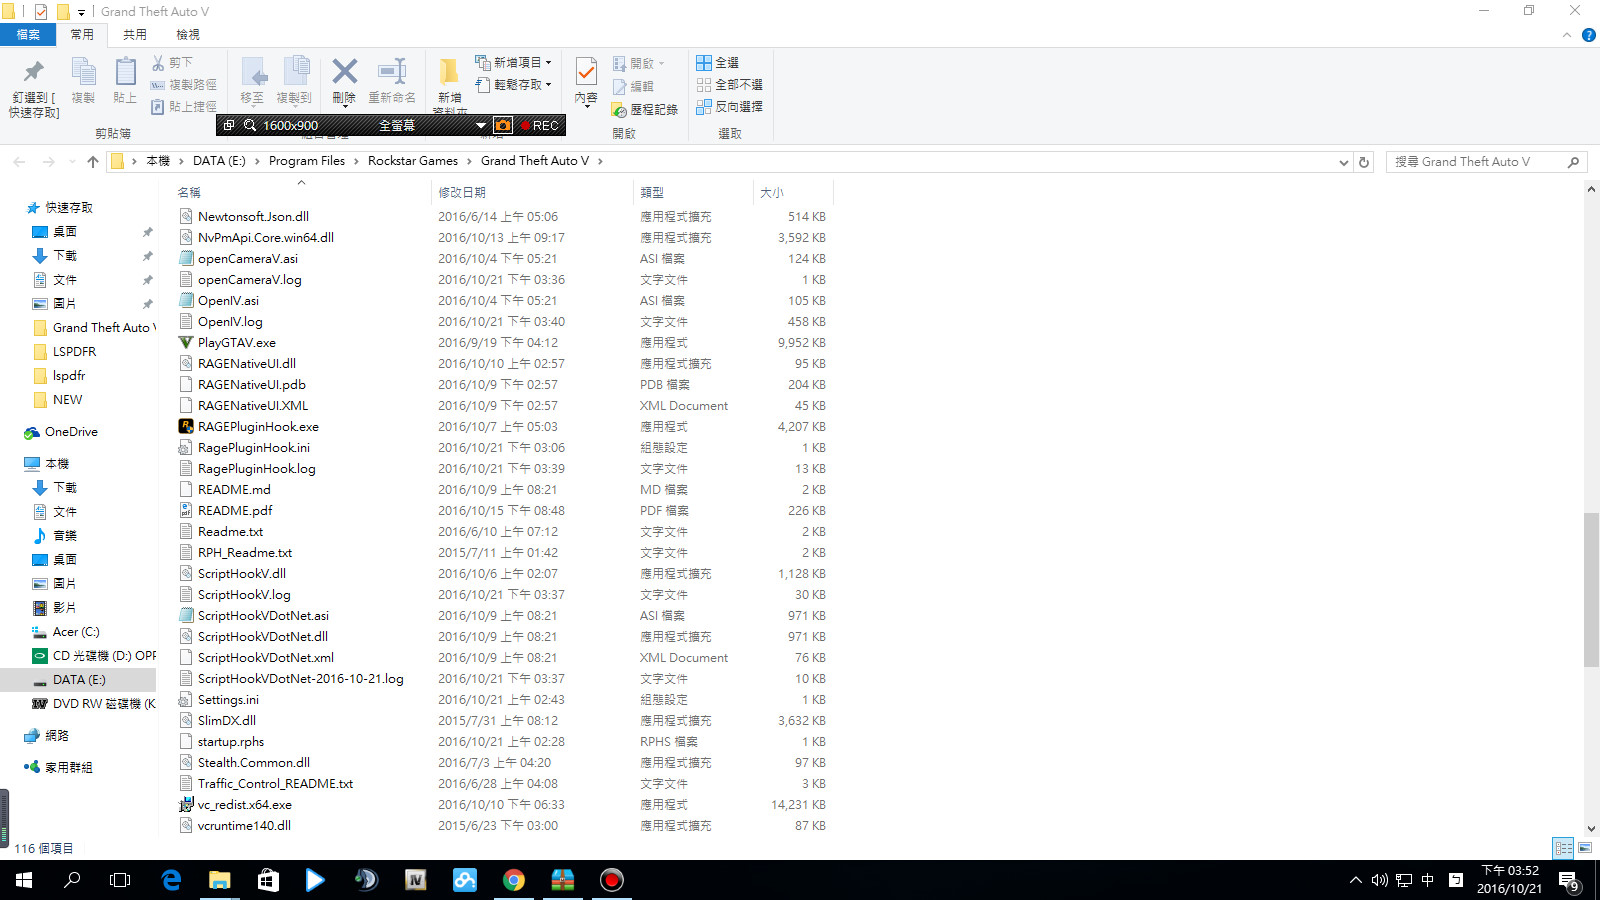Open the 全螢幕 dropdown arrow on recorder bar
Viewport: 1600px width, 900px height.
point(481,125)
